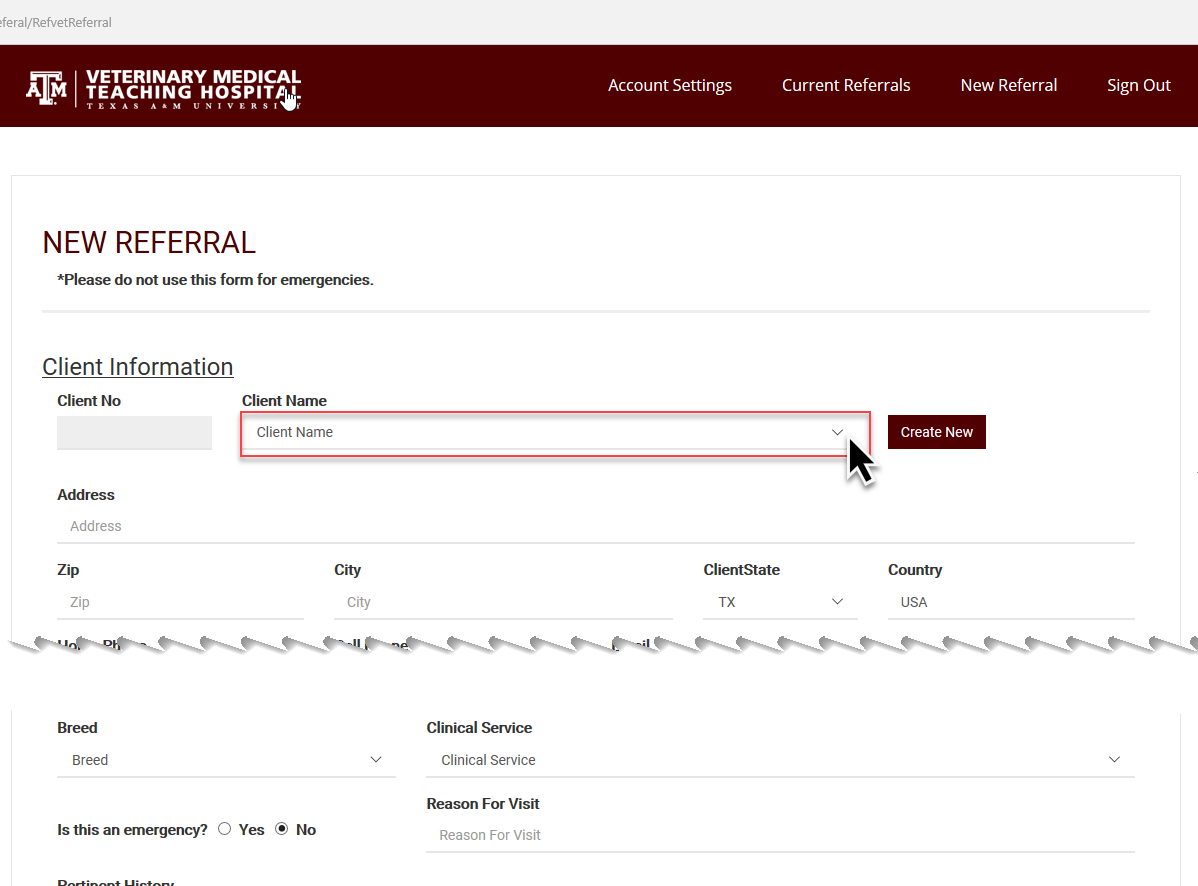Viewport: 1198px width, 886px height.
Task: Click the Texas A&M Veterinary Medical Teaching Hospital logo
Action: (x=164, y=89)
